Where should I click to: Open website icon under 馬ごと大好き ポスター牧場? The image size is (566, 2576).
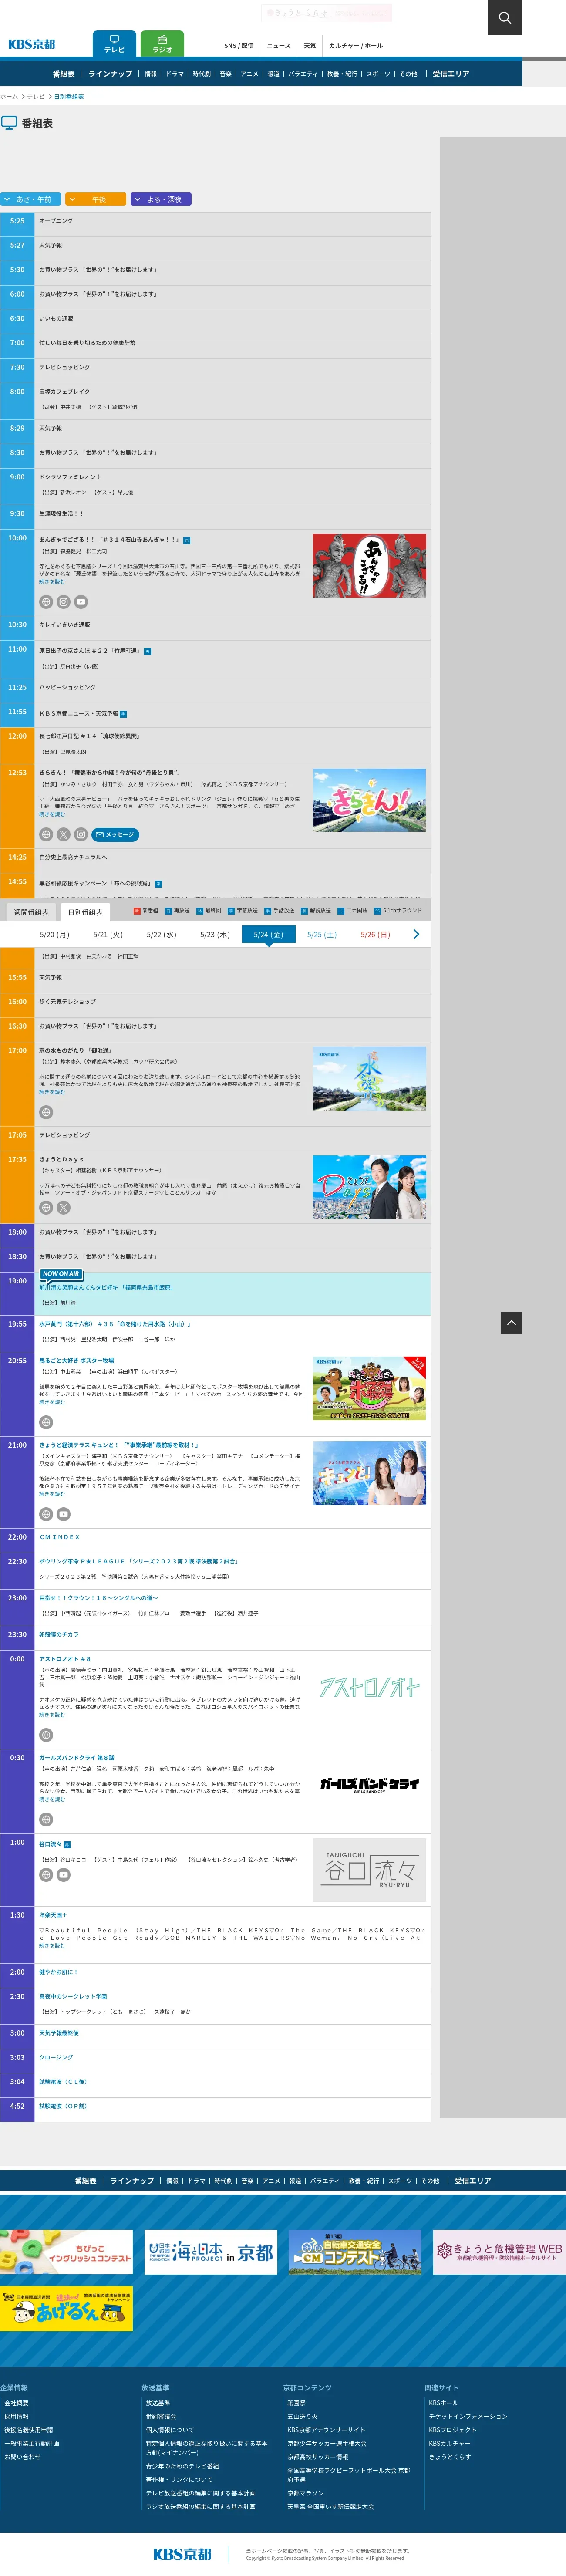click(46, 1422)
